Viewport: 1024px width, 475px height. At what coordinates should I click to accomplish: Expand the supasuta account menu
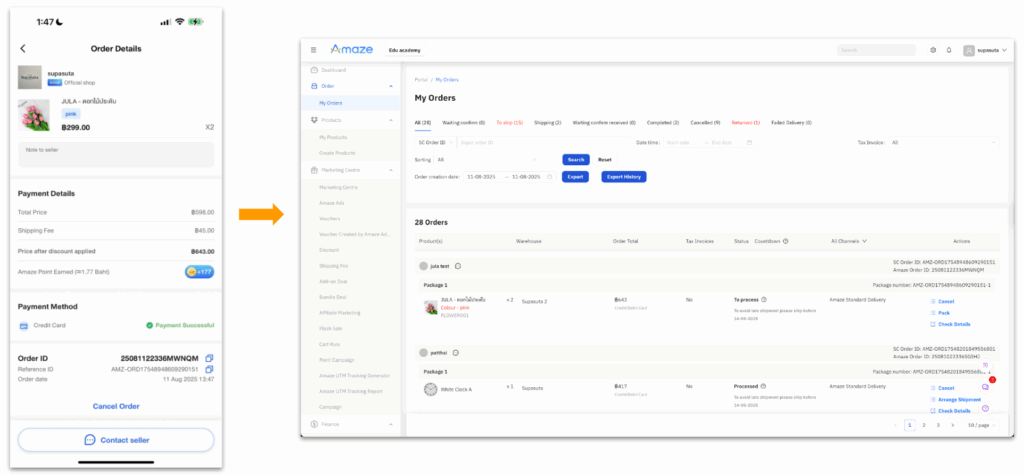tap(984, 49)
